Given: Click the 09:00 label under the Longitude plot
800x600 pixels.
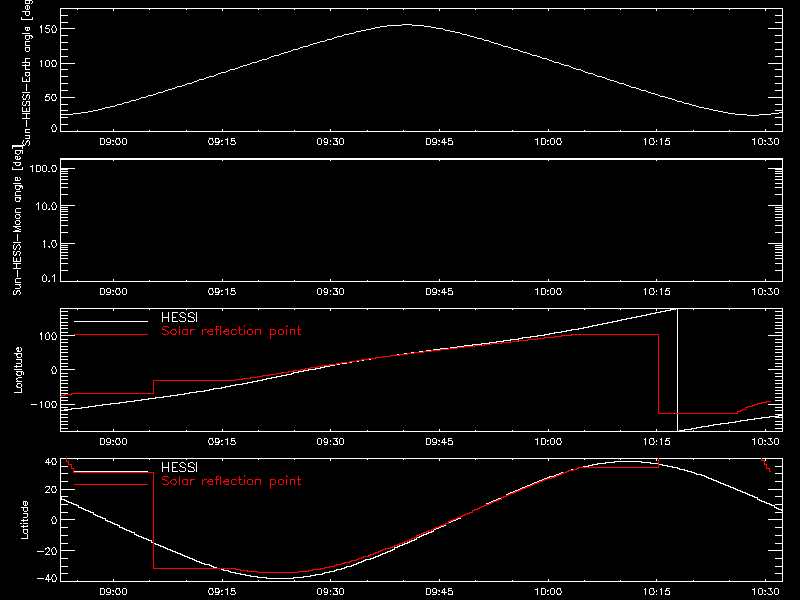Looking at the screenshot, I should pyautogui.click(x=113, y=442).
